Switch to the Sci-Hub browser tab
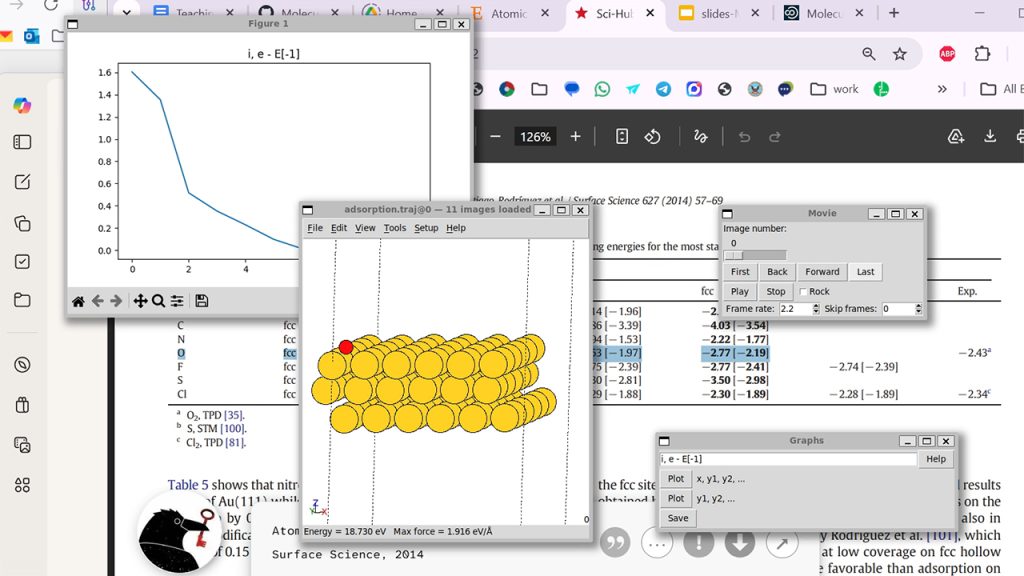1024x576 pixels. coord(614,13)
